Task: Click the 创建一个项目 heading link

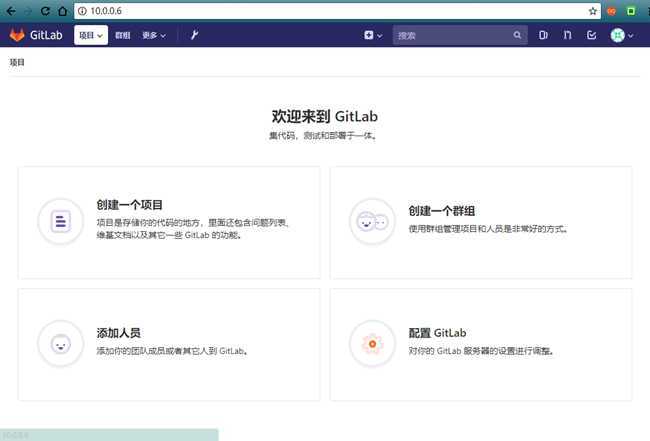Action: pos(129,205)
